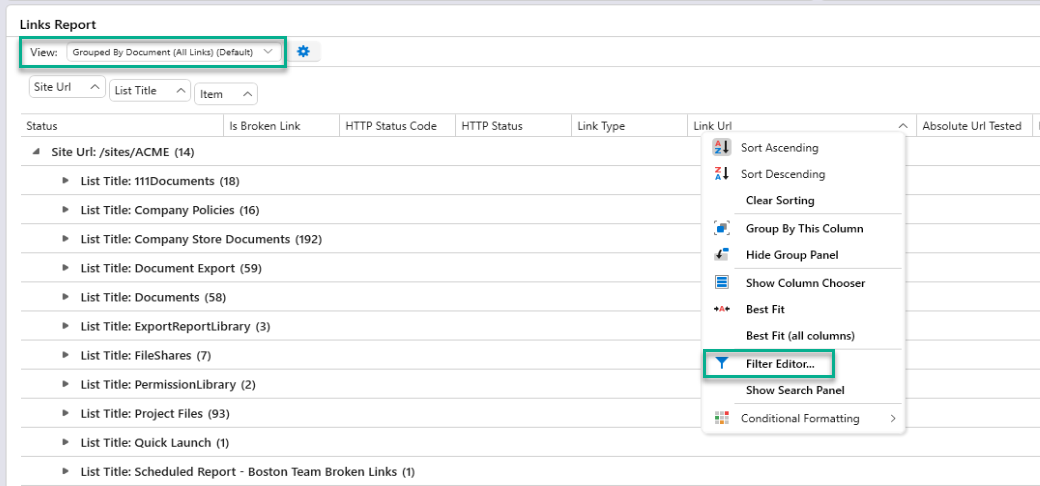Click the List Title group chip

(150, 91)
